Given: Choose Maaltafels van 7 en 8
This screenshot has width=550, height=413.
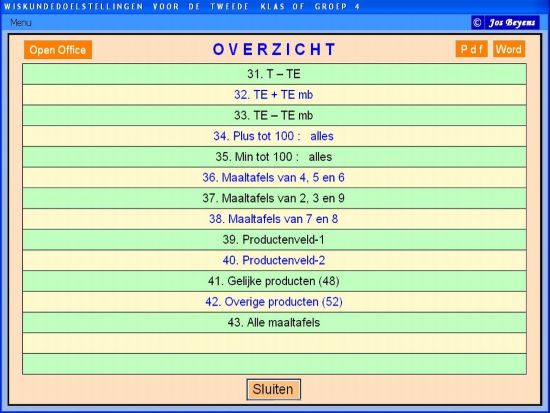Looking at the screenshot, I should pos(274,219).
